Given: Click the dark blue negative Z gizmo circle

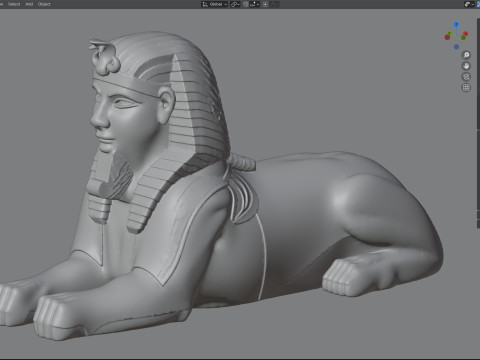Looking at the screenshot, I should (x=456, y=47).
